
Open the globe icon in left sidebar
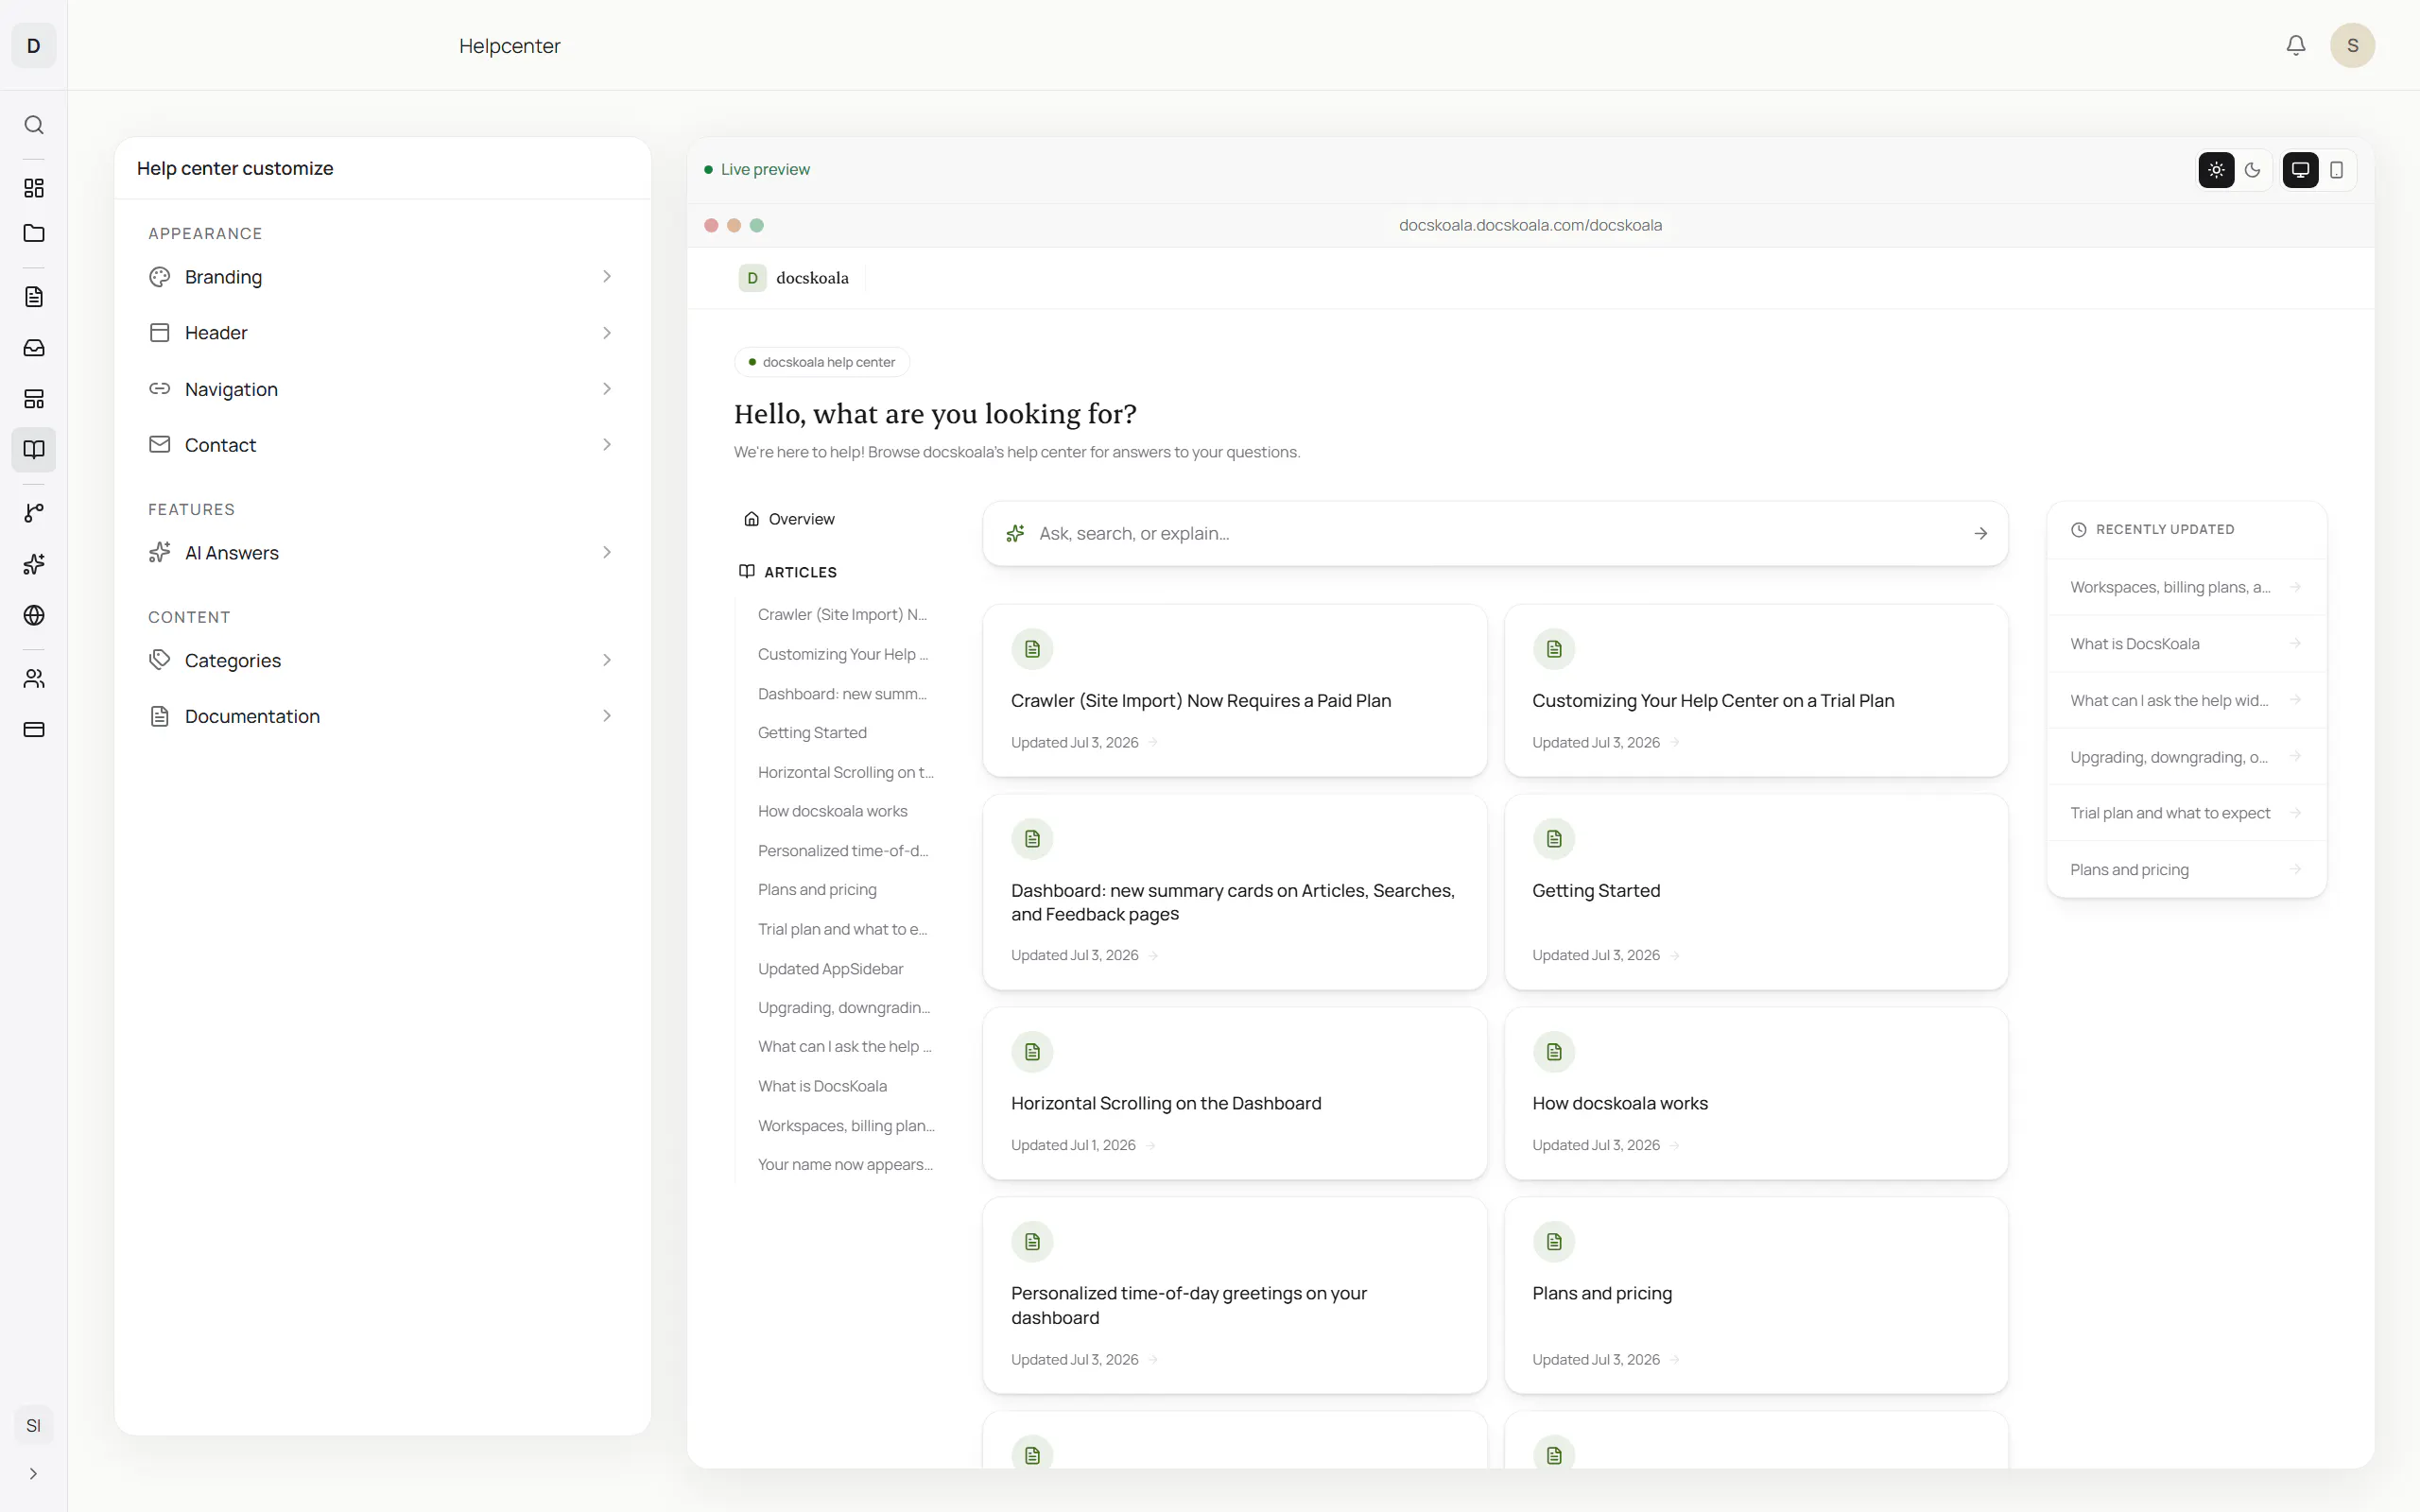(34, 615)
